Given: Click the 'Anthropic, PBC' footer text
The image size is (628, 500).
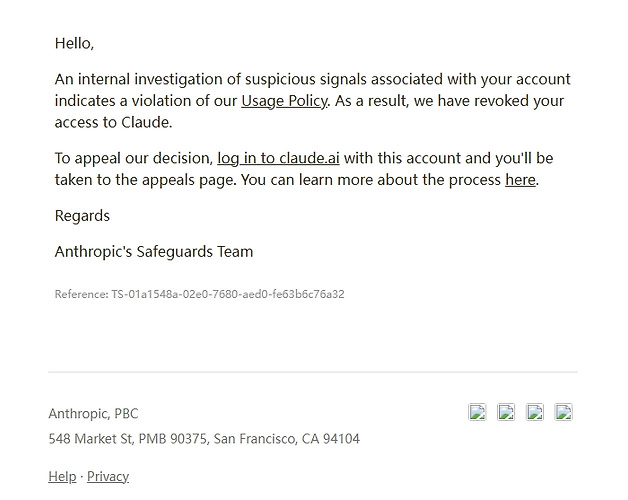Looking at the screenshot, I should (93, 413).
